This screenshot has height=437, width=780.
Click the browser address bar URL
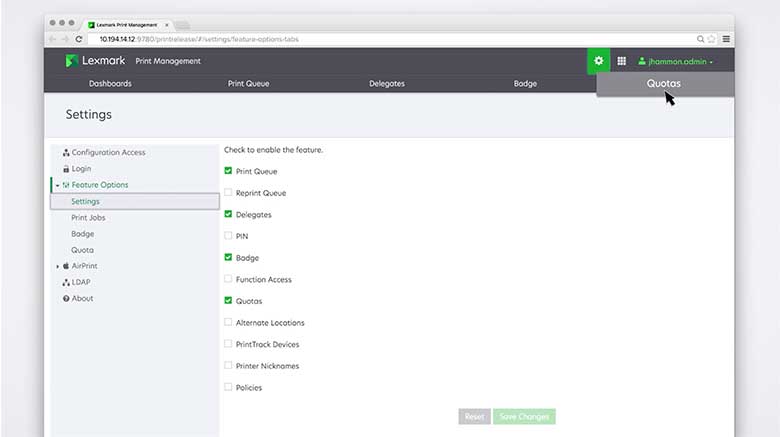(x=200, y=39)
